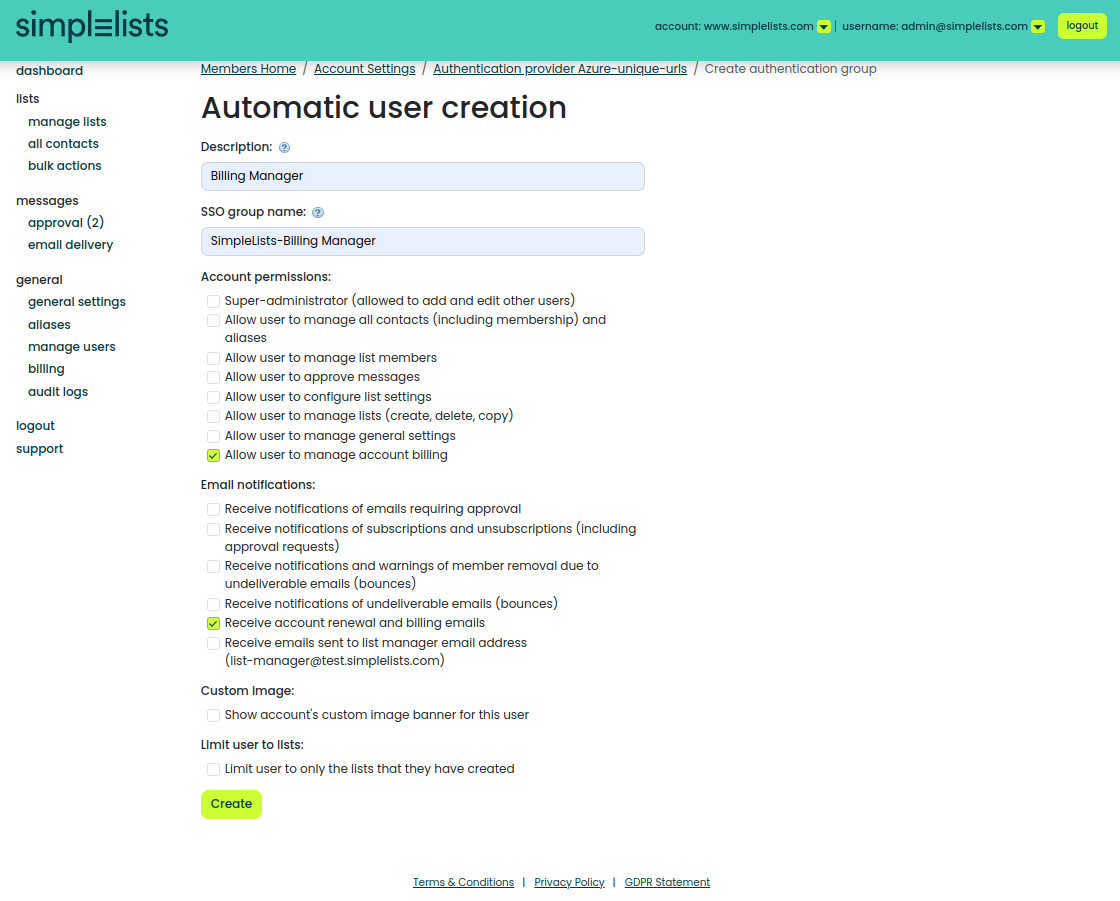The width and height of the screenshot is (1120, 901).
Task: Click the SSO group name input field
Action: 423,242
